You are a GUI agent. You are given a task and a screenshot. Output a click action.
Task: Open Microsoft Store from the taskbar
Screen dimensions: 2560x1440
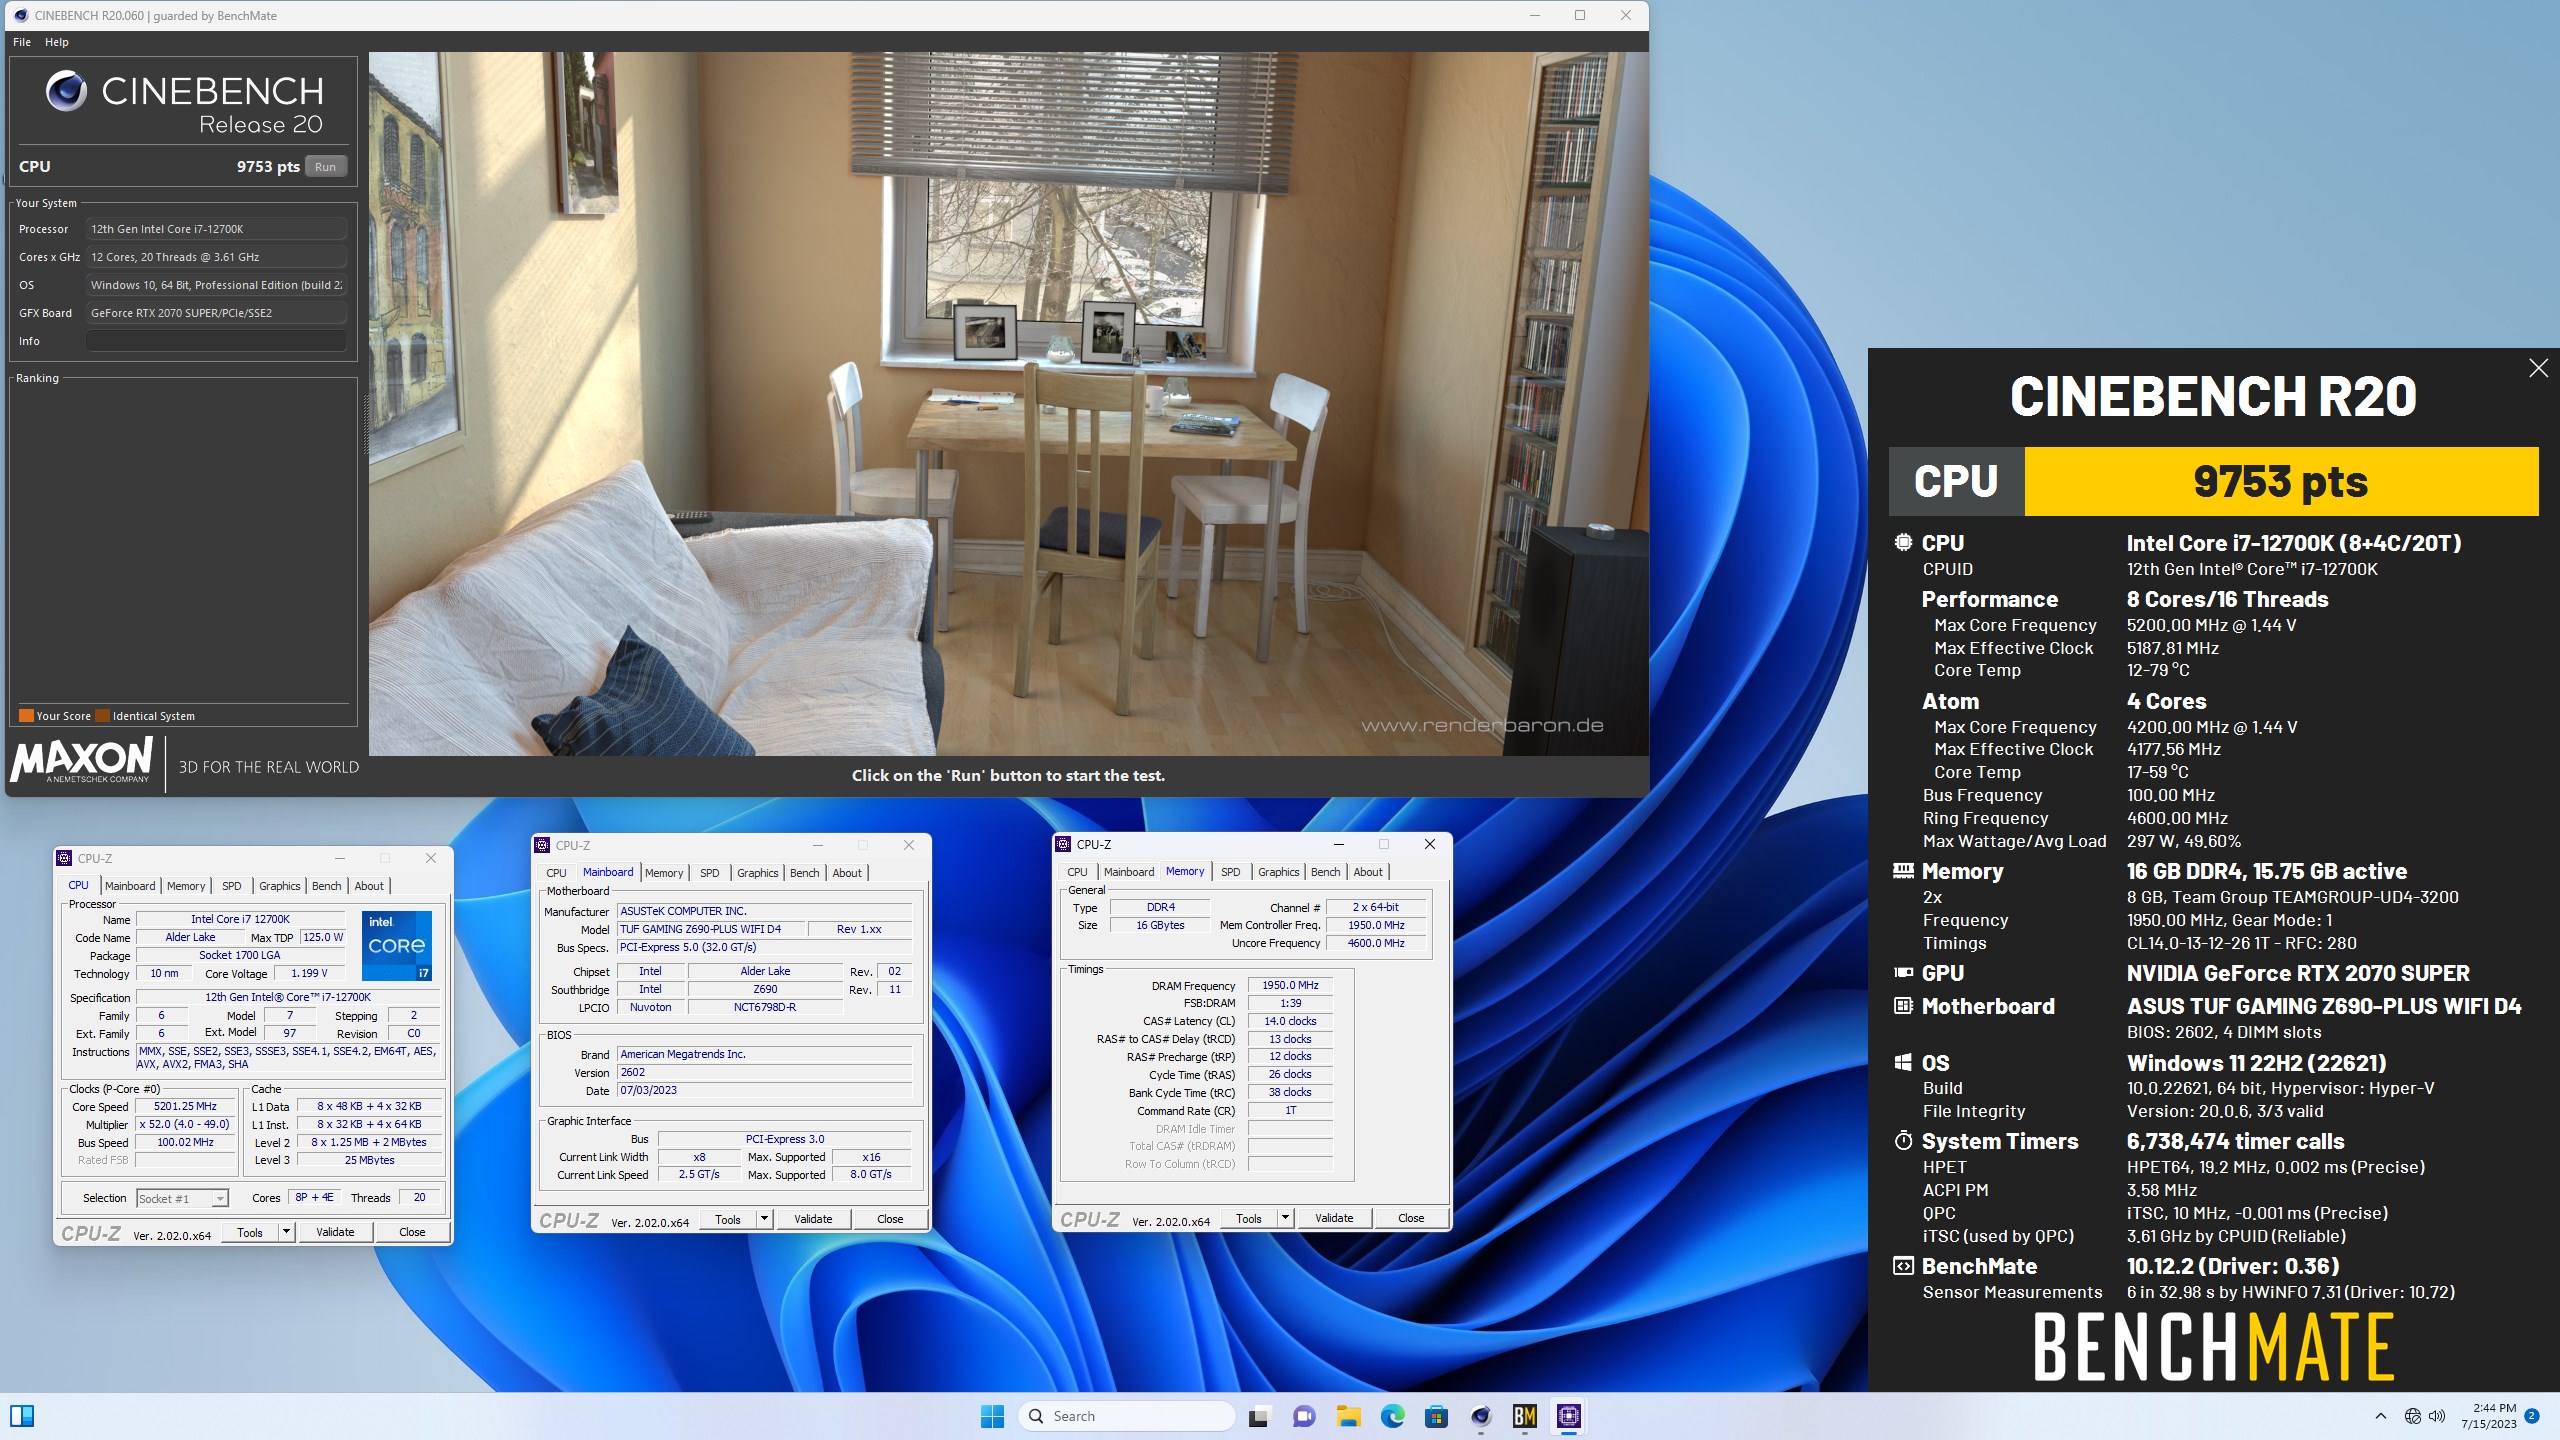click(x=1437, y=1416)
